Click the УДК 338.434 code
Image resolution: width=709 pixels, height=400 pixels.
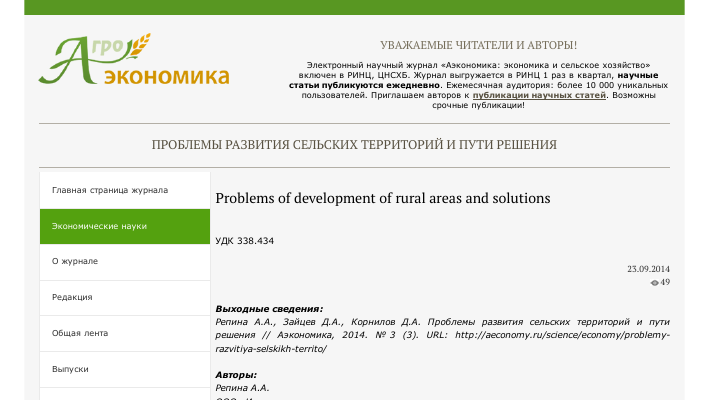244,241
